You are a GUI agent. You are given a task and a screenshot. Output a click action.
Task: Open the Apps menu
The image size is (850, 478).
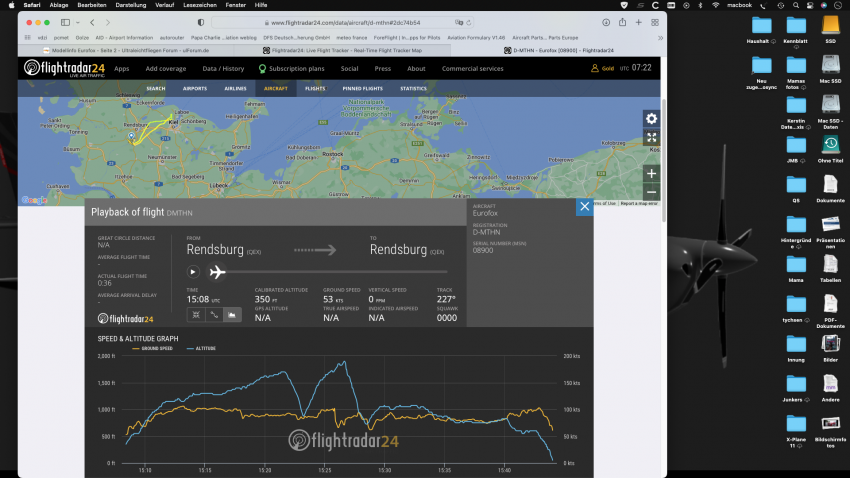(121, 69)
